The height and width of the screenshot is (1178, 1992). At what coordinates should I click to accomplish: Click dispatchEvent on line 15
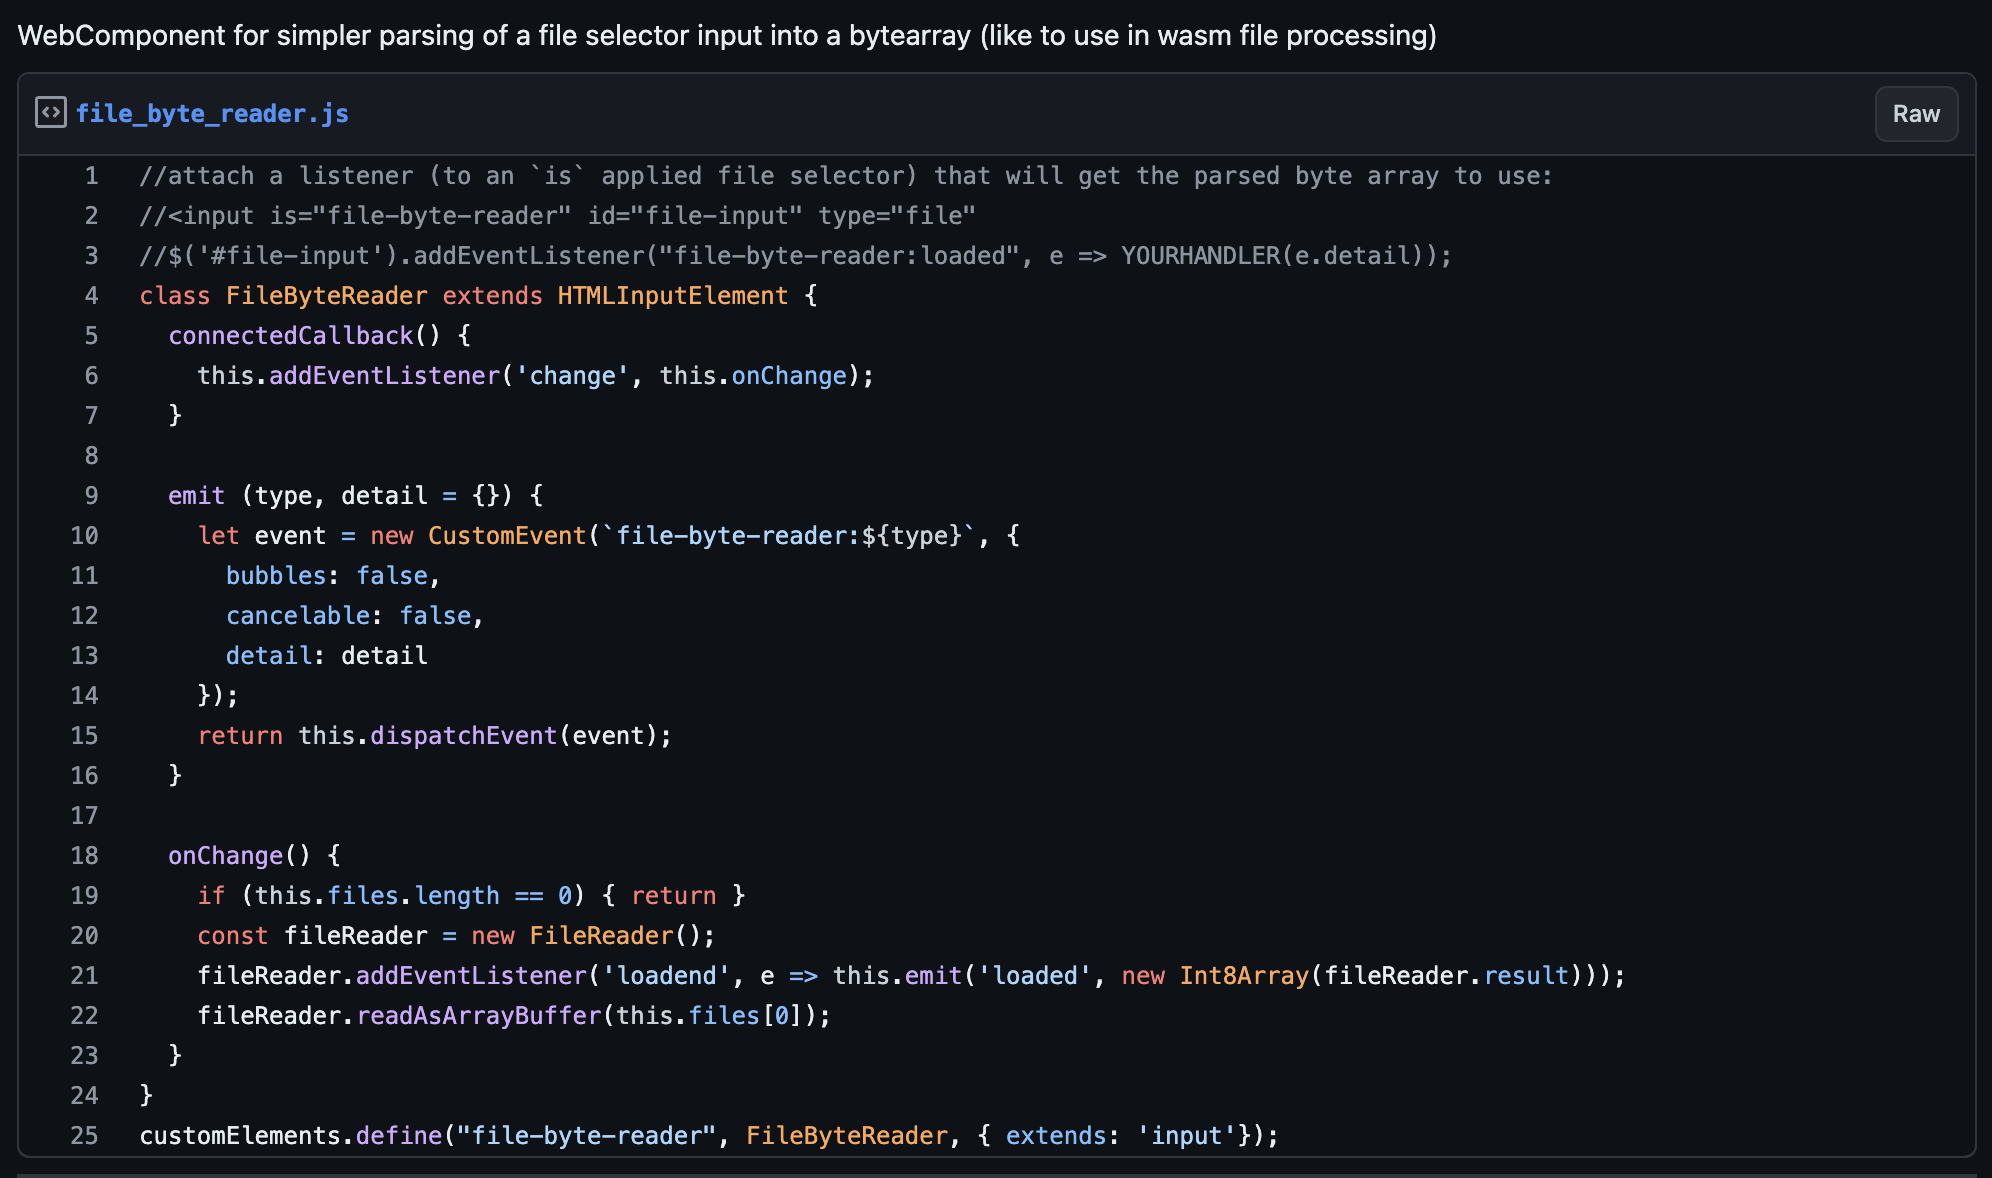[463, 736]
